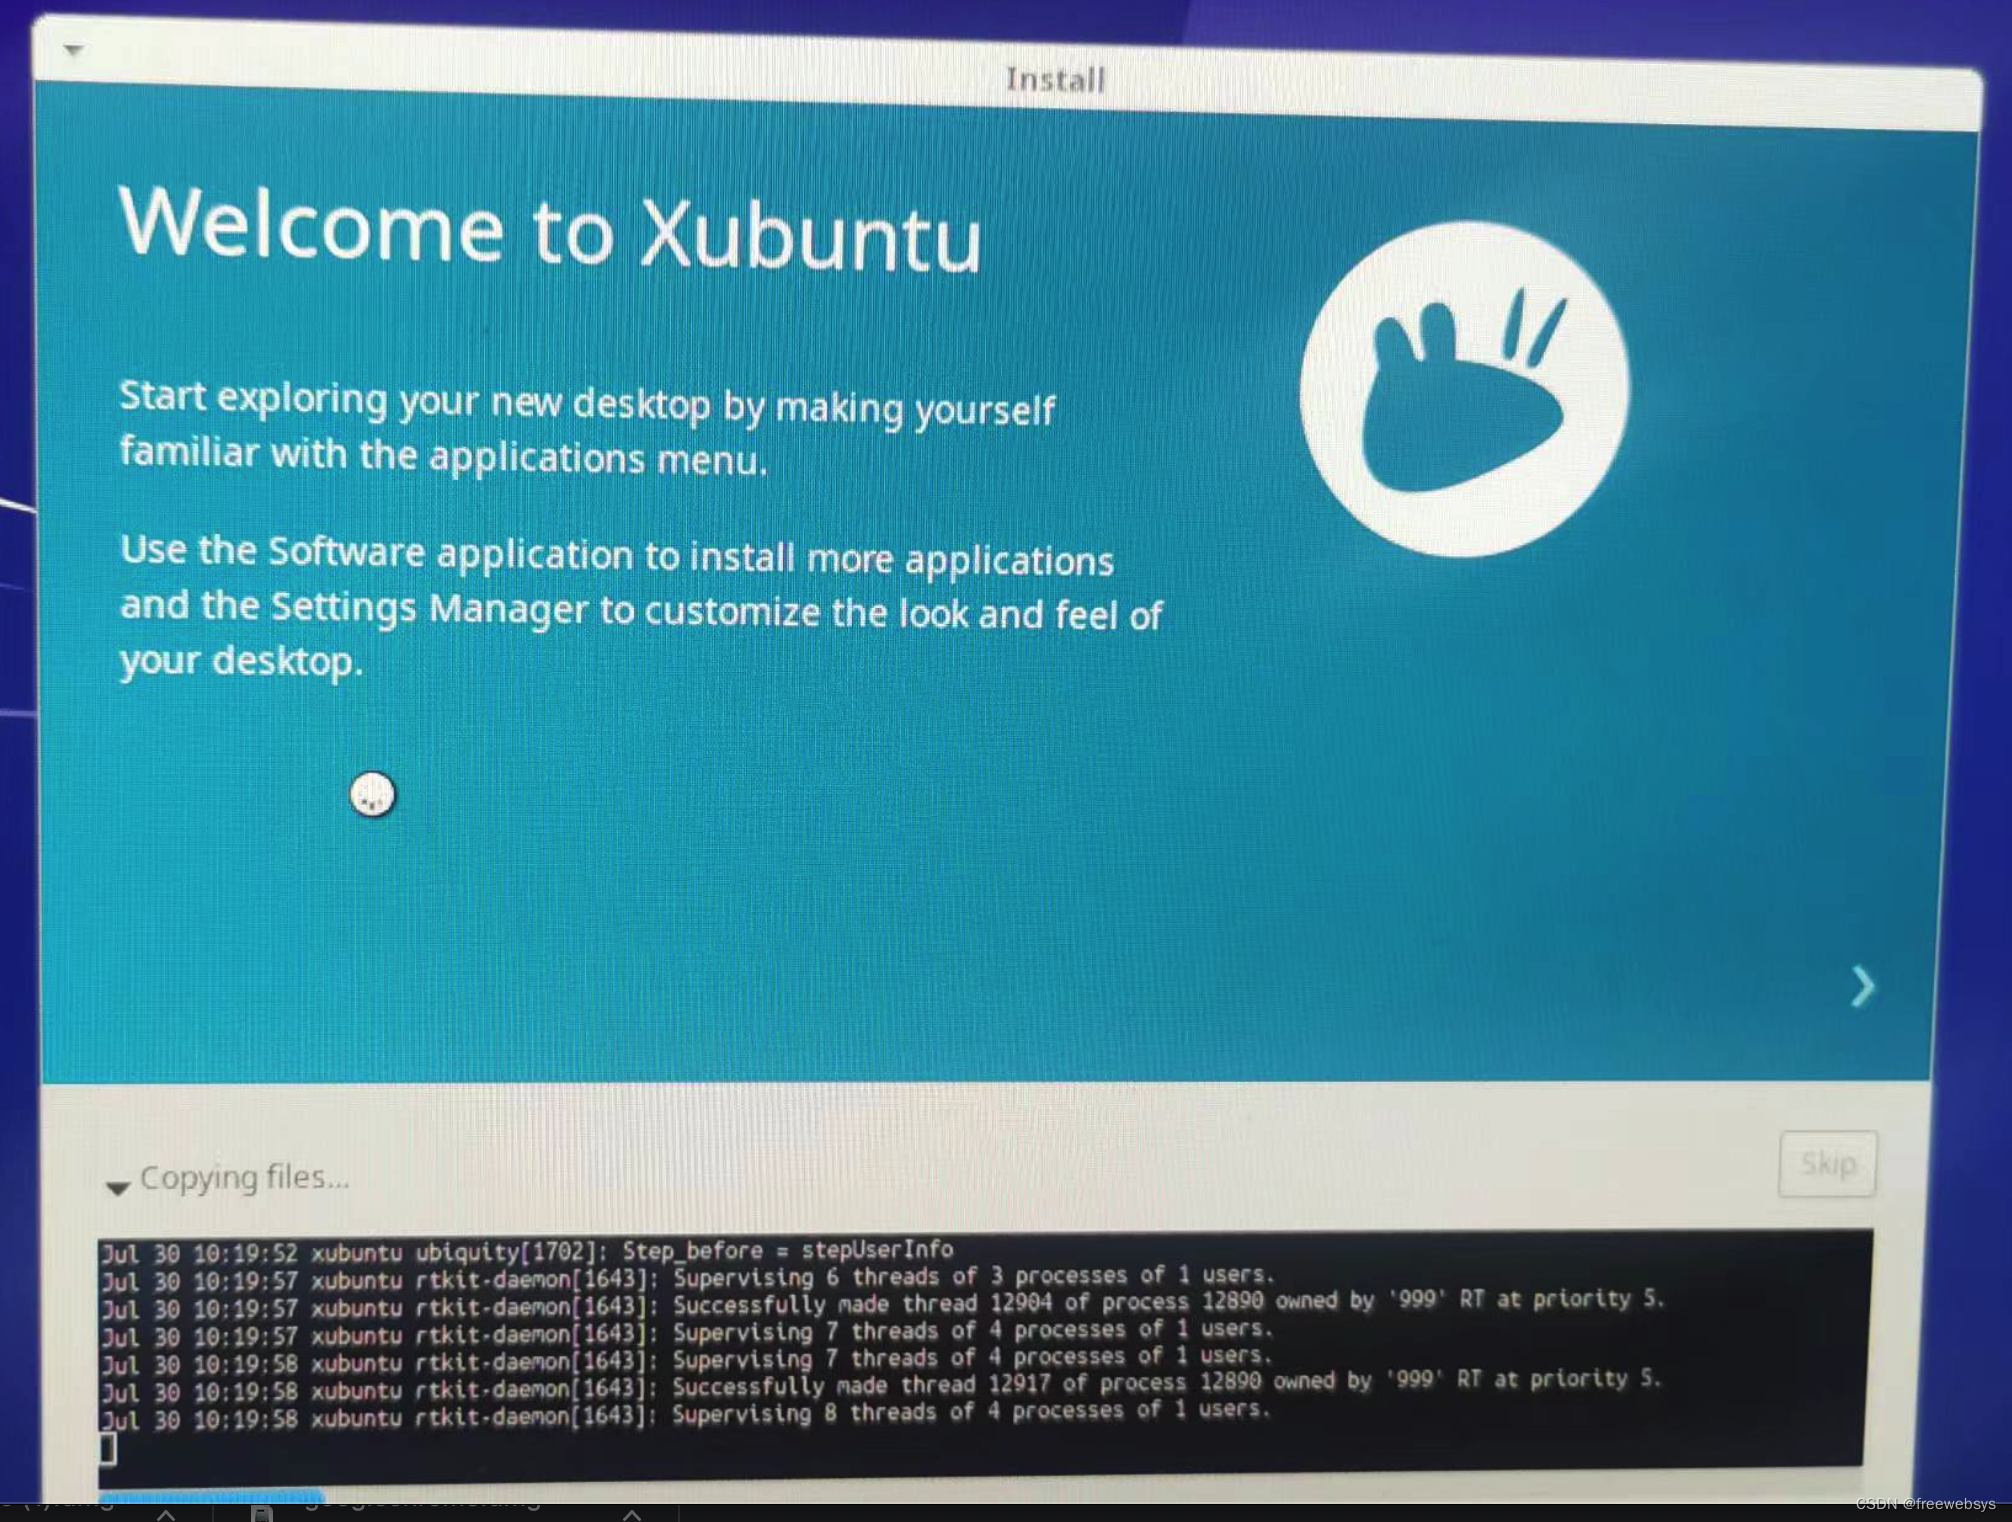The height and width of the screenshot is (1522, 2012).
Task: Advance slideshow with the right chevron arrow
Action: point(1861,987)
